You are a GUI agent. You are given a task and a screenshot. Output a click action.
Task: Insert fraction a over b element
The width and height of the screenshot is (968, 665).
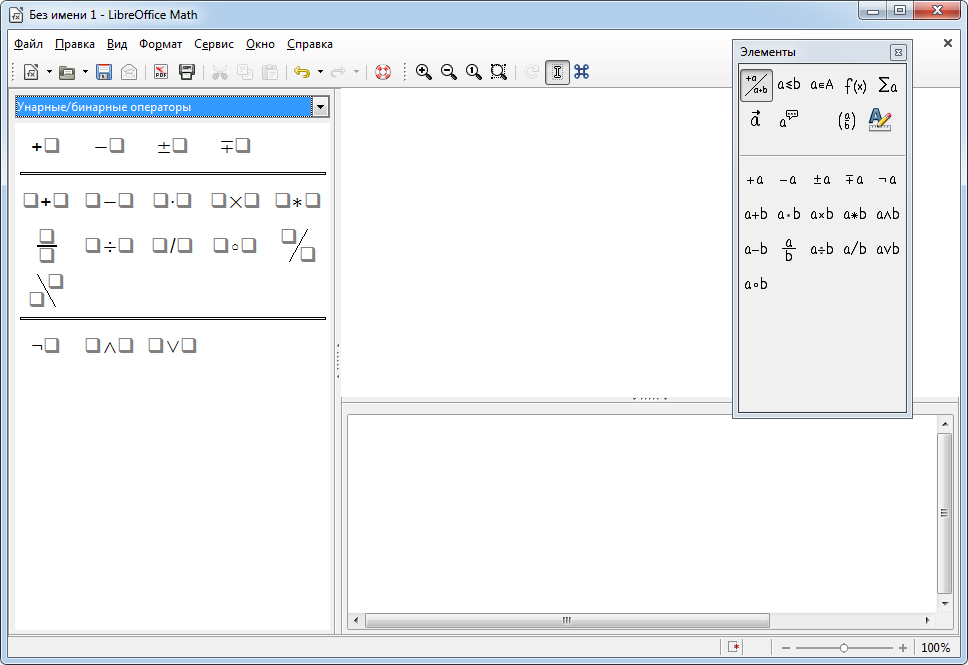(x=789, y=249)
